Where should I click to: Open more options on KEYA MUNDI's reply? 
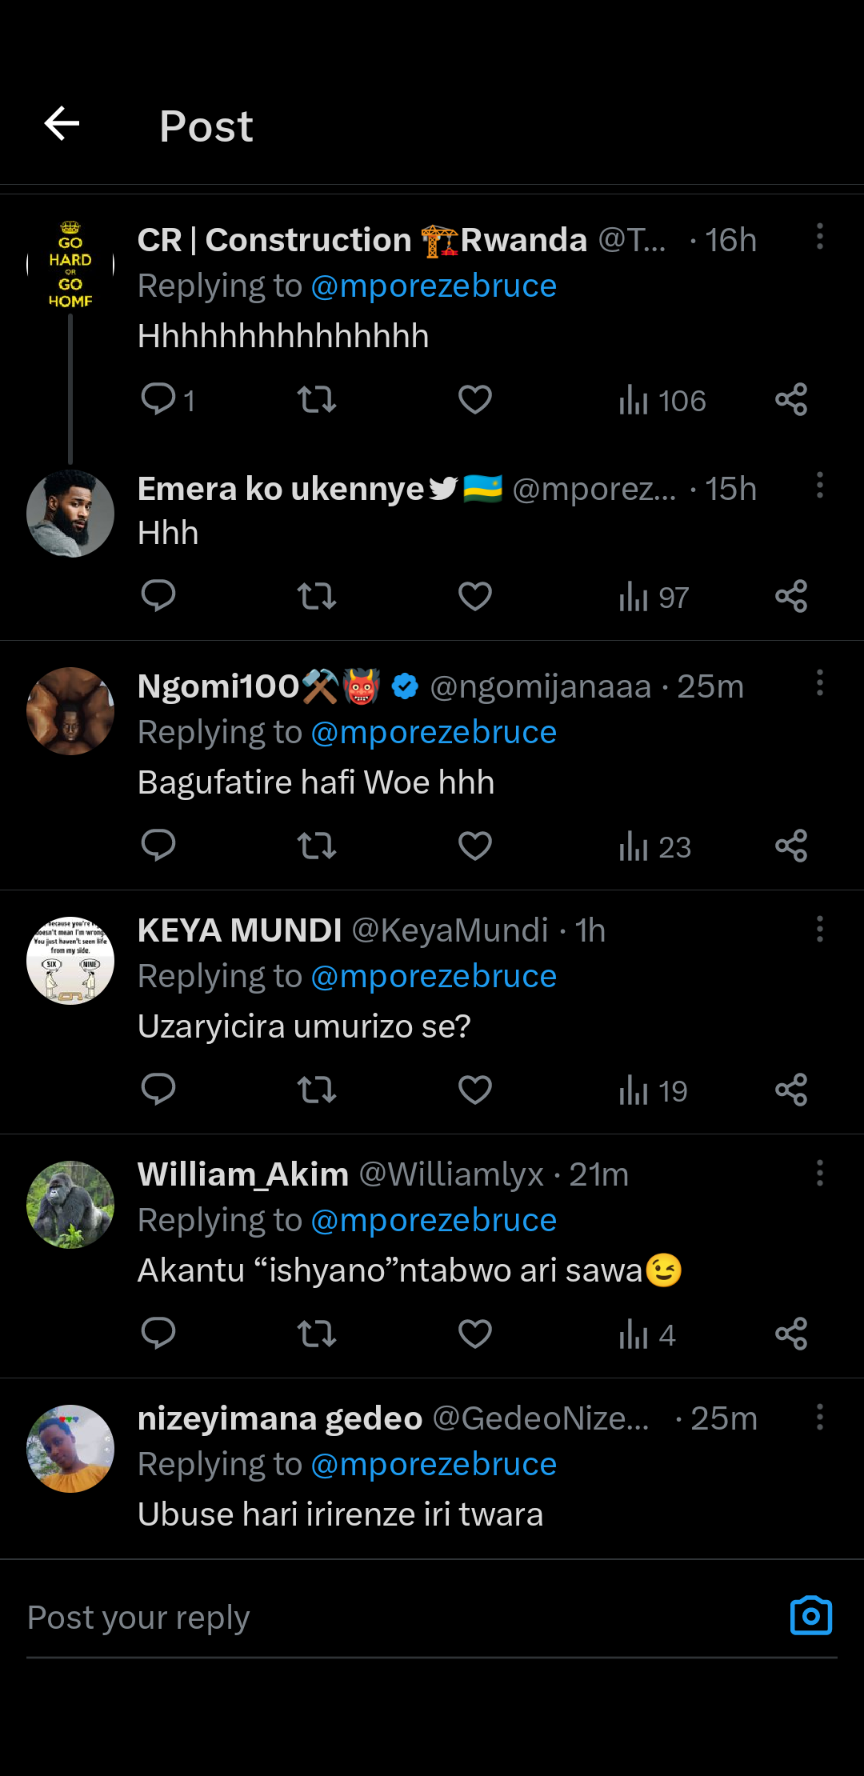[x=820, y=929]
